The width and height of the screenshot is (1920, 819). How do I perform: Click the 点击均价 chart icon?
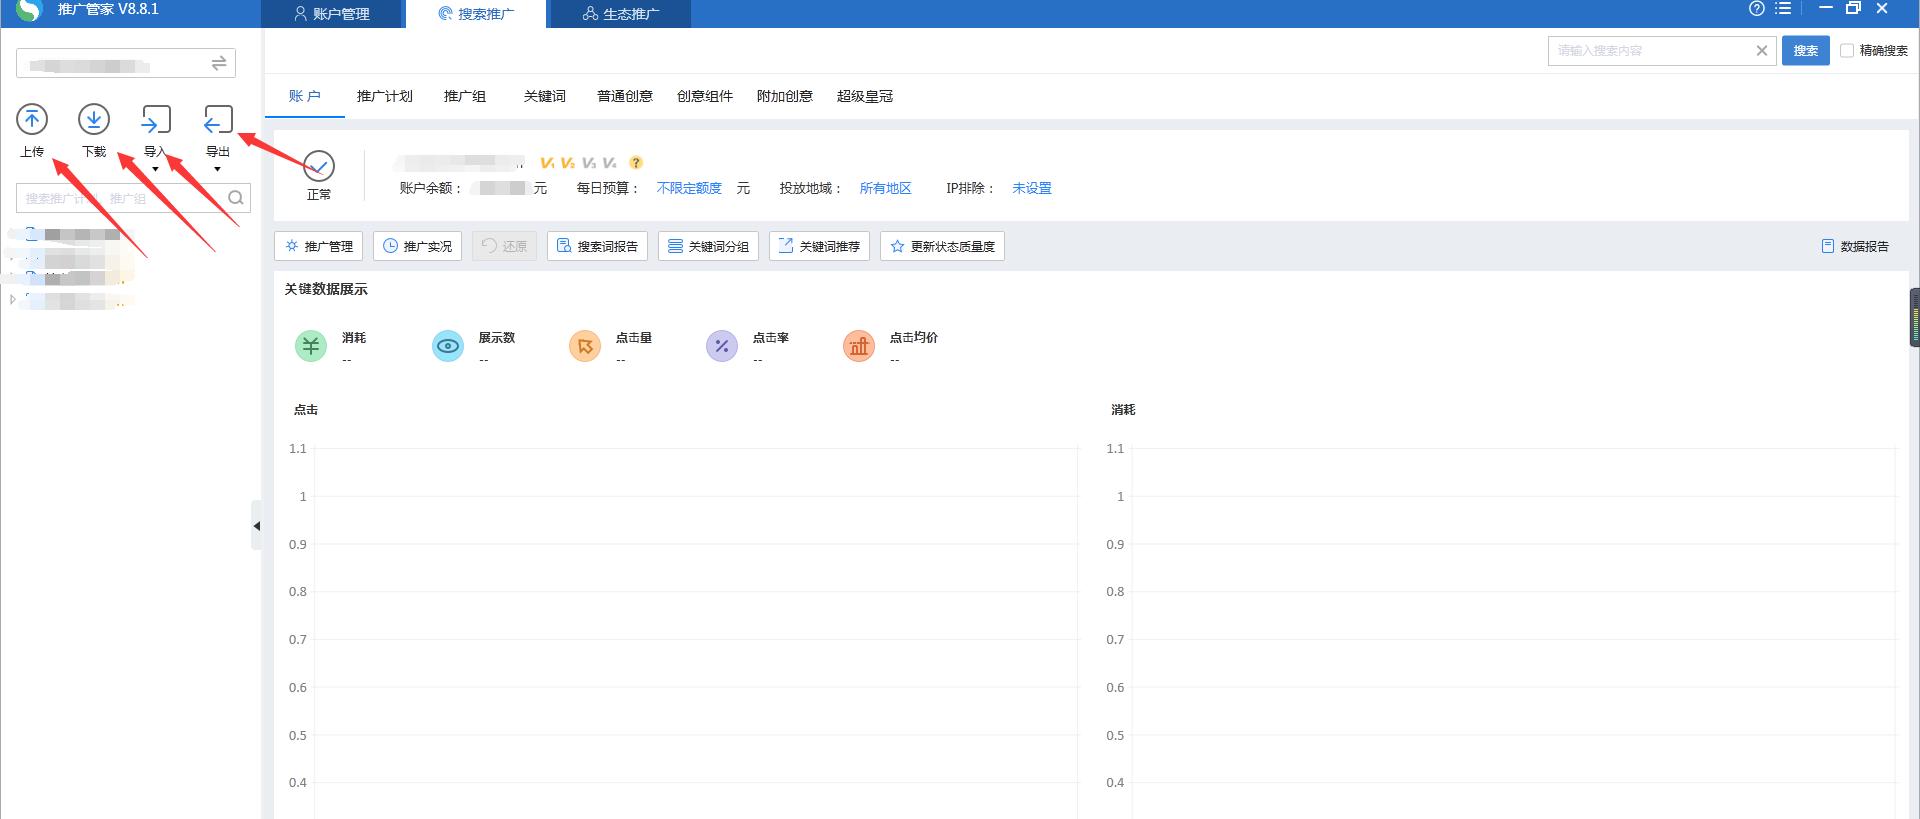click(x=859, y=346)
